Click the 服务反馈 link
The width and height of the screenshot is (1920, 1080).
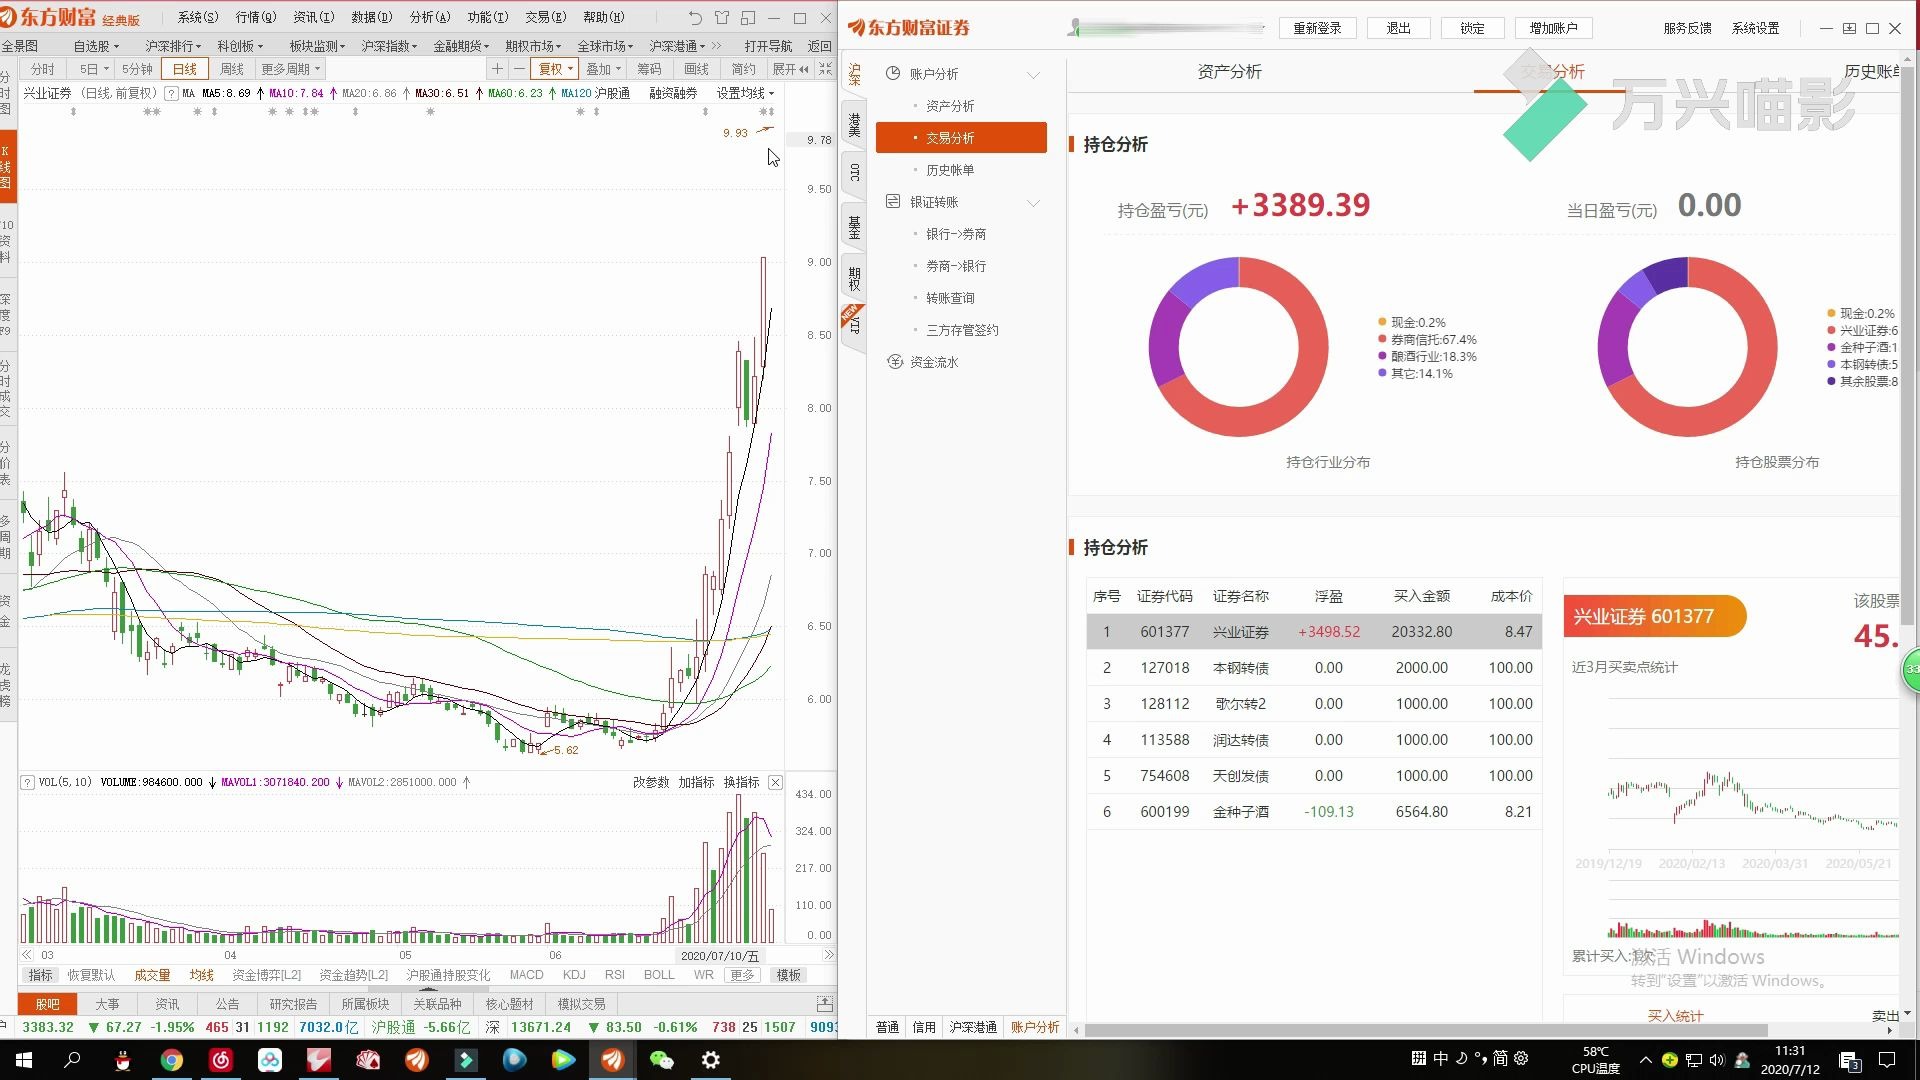click(1687, 28)
